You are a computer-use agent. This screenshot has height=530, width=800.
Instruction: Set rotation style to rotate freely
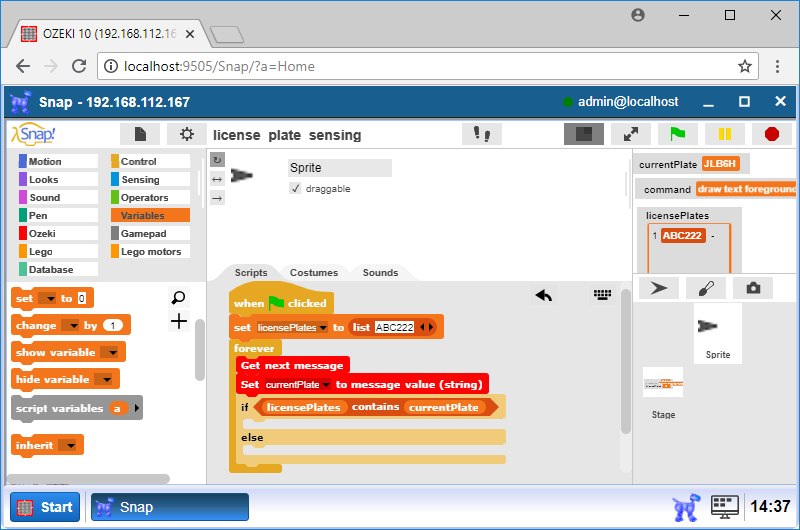coord(217,160)
